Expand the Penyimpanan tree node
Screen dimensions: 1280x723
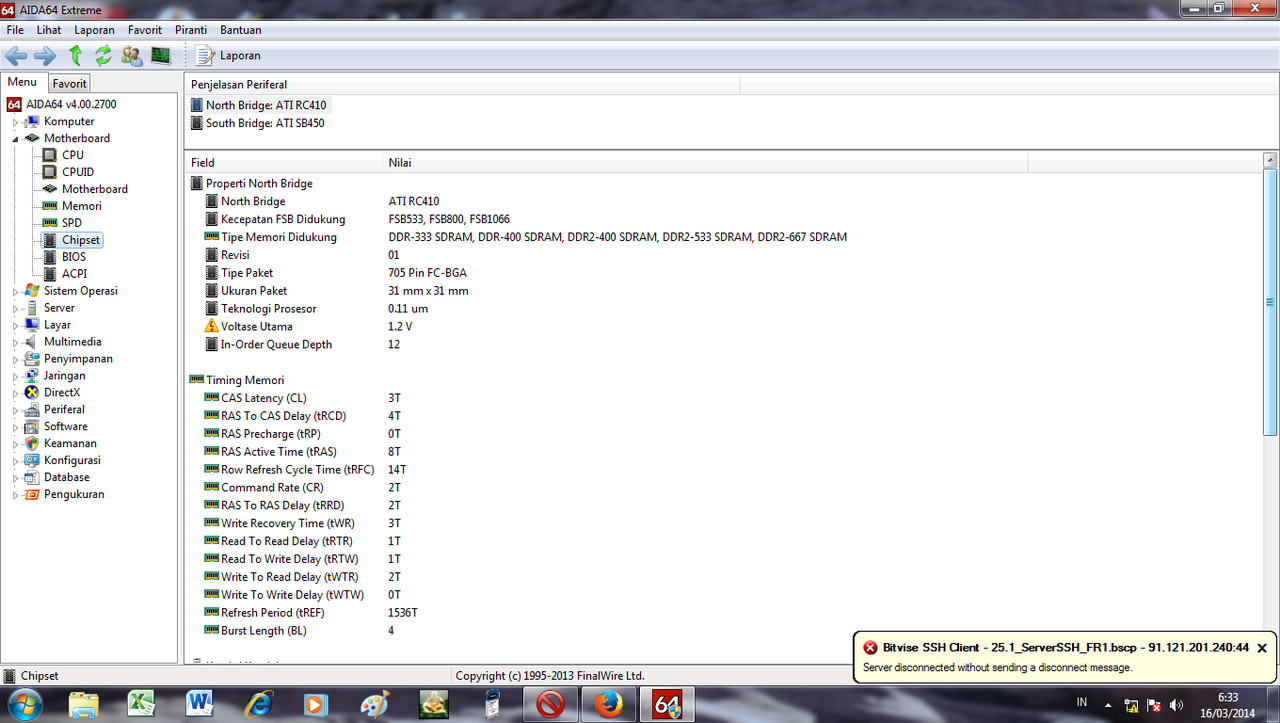[x=15, y=360]
